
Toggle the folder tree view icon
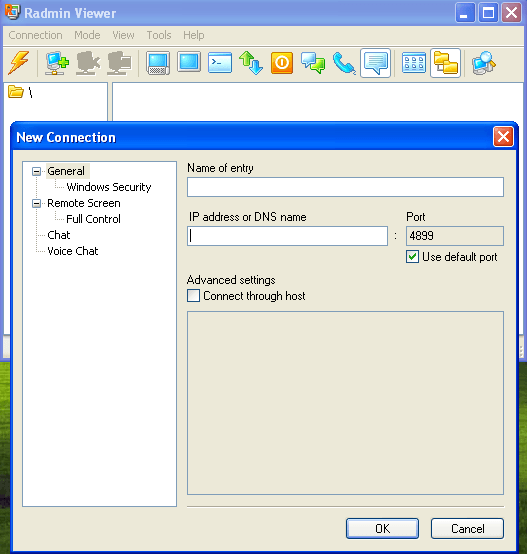point(445,63)
